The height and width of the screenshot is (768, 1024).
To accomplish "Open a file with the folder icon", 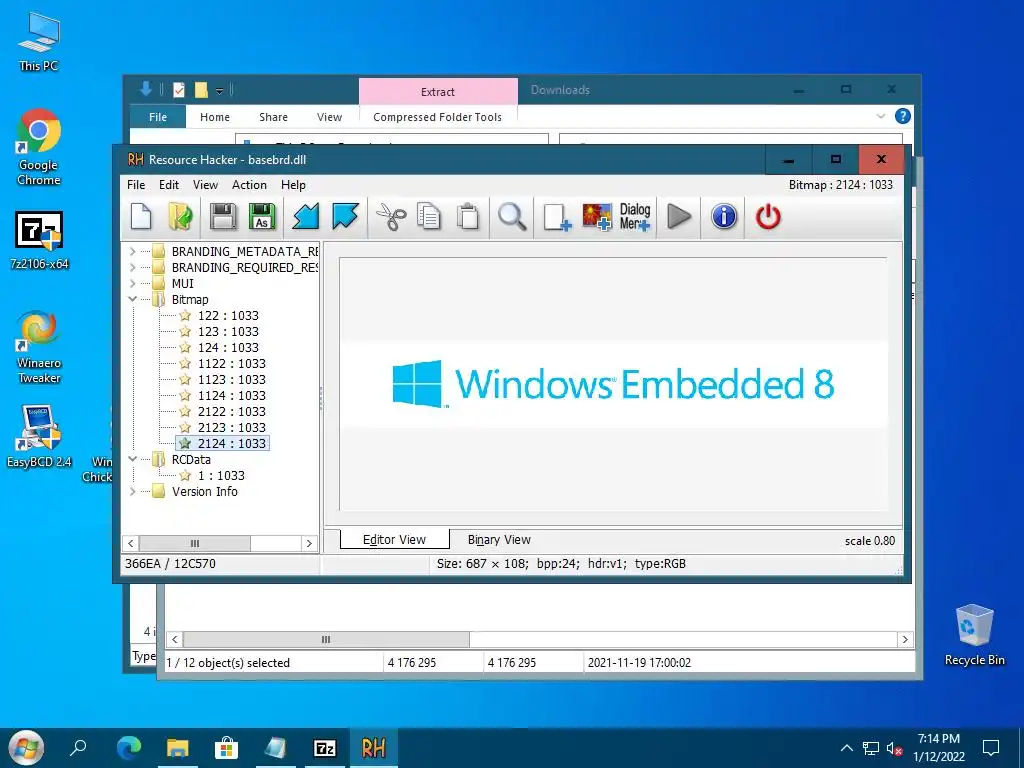I will (x=180, y=217).
